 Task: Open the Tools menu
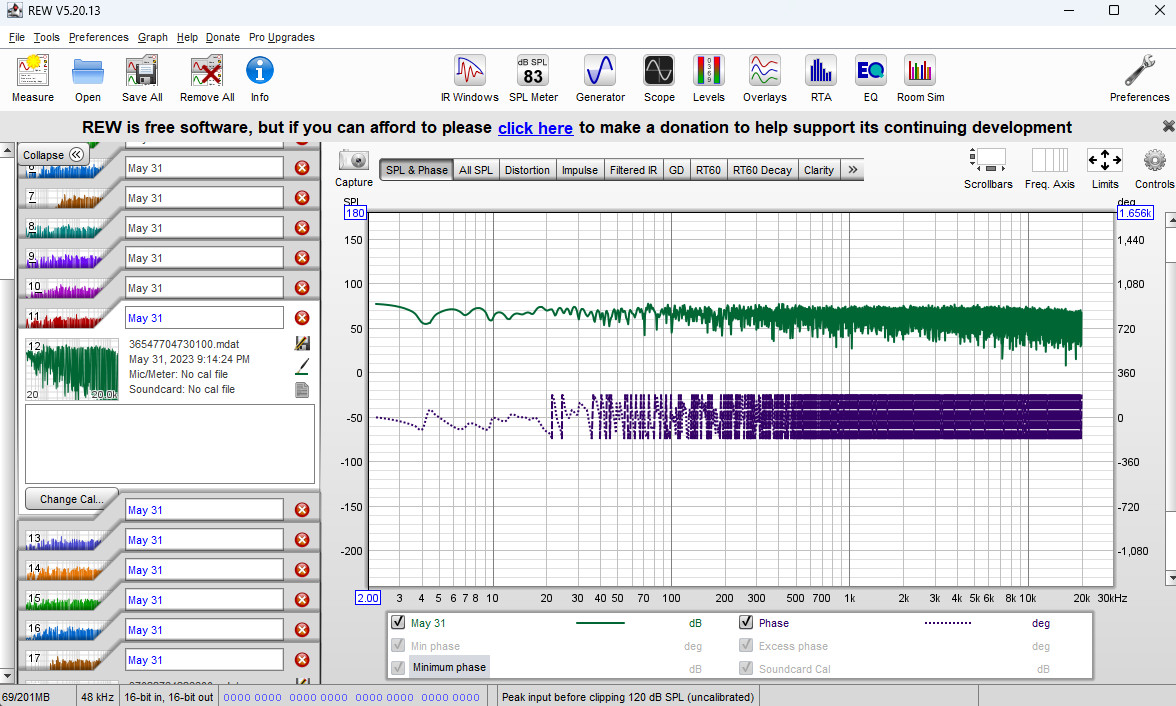[x=46, y=38]
